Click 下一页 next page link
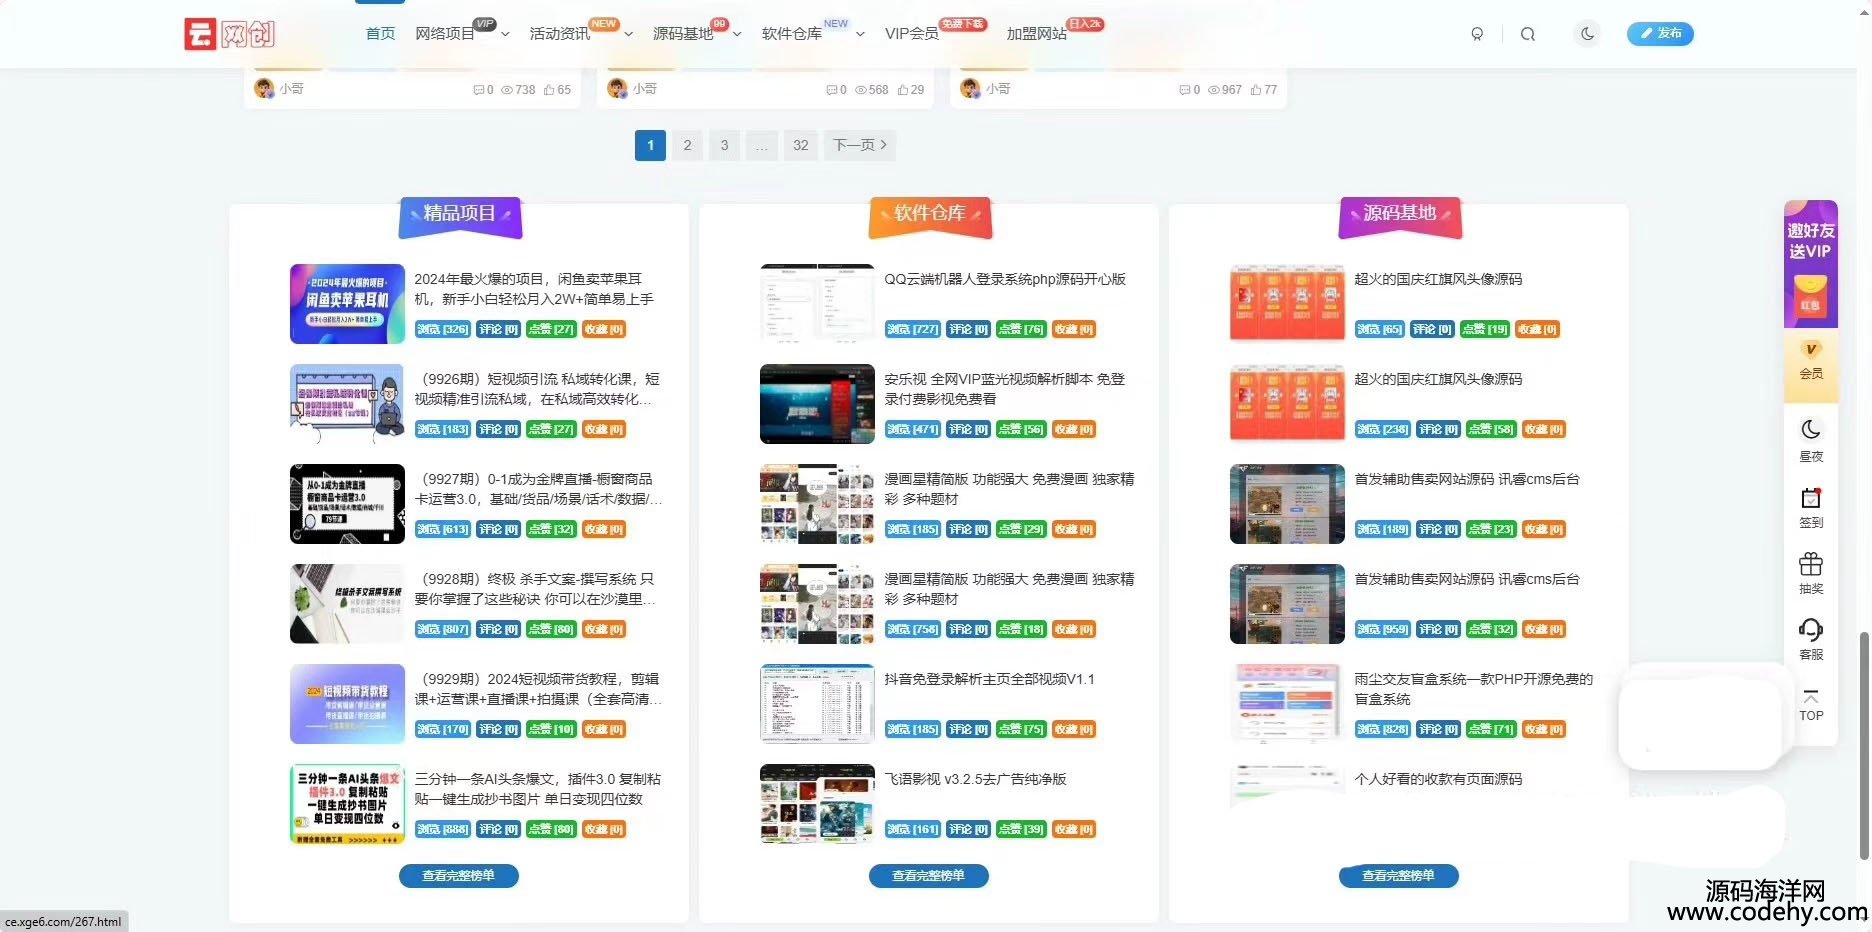This screenshot has height=932, width=1872. click(859, 145)
